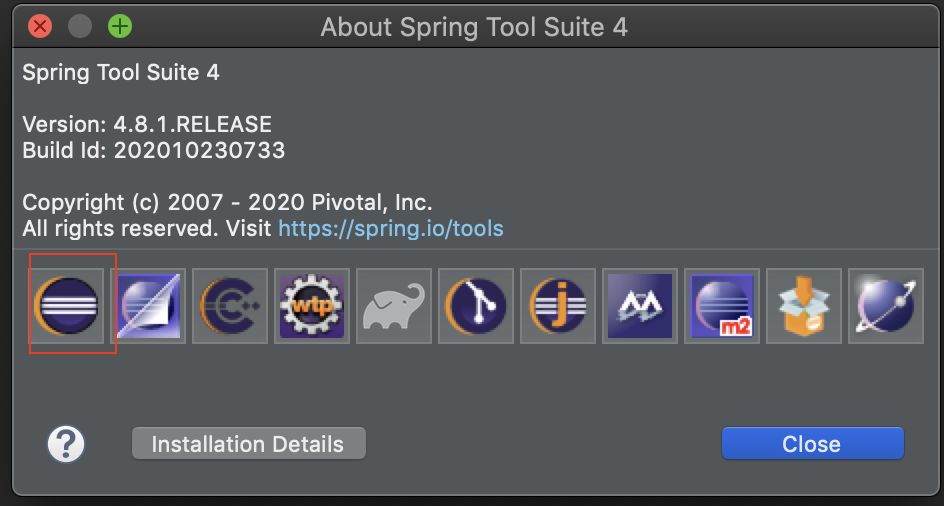Viewport: 944px width, 506px height.
Task: Close the About dialog with Close button
Action: 813,444
